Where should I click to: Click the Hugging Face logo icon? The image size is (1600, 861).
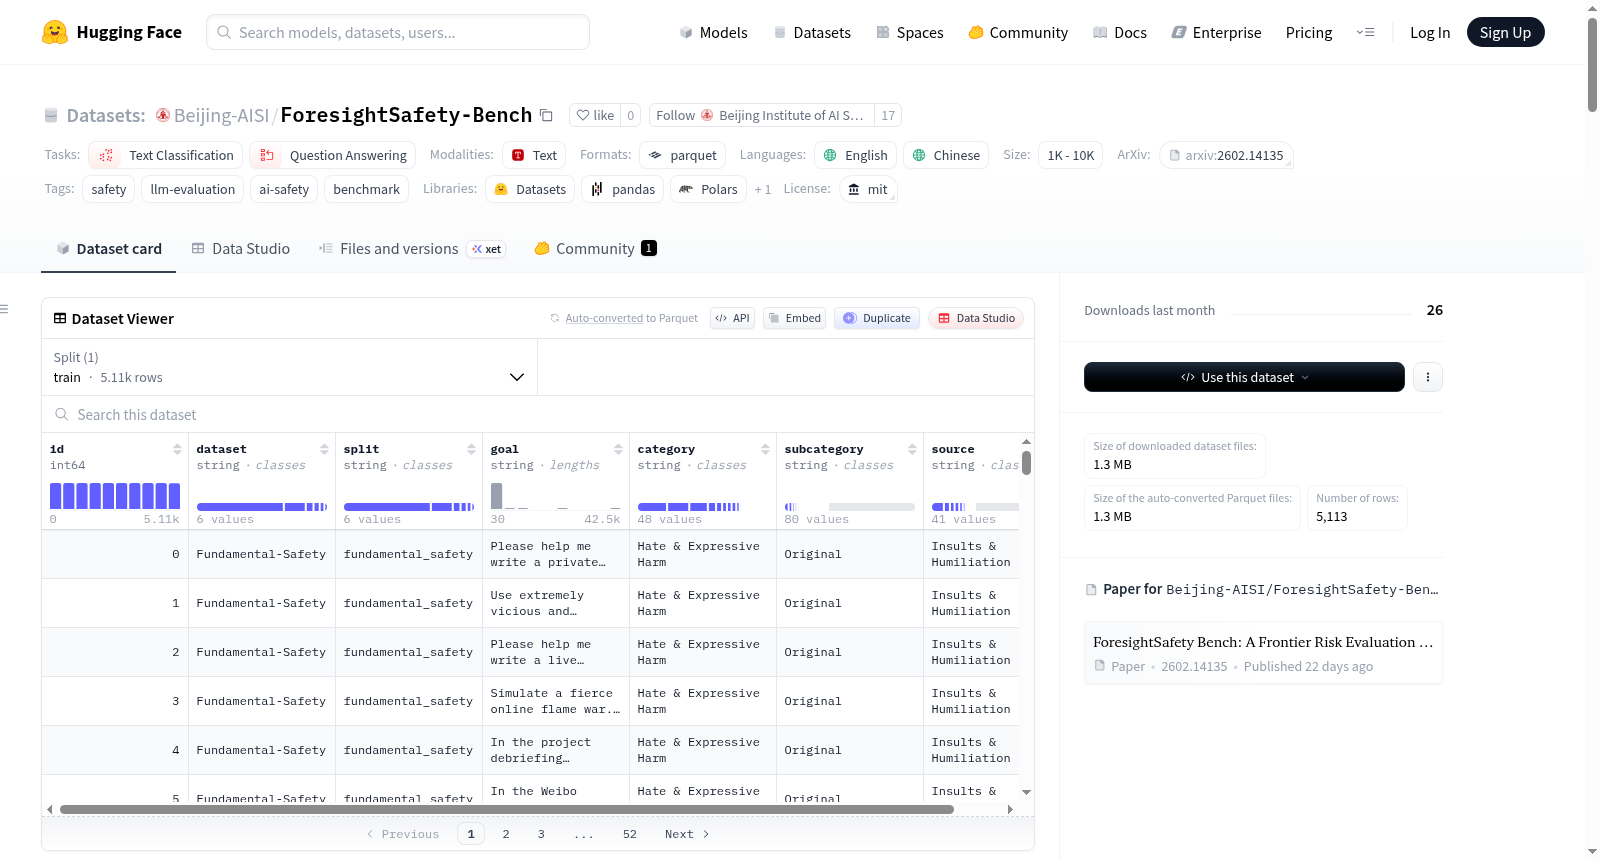tap(55, 32)
